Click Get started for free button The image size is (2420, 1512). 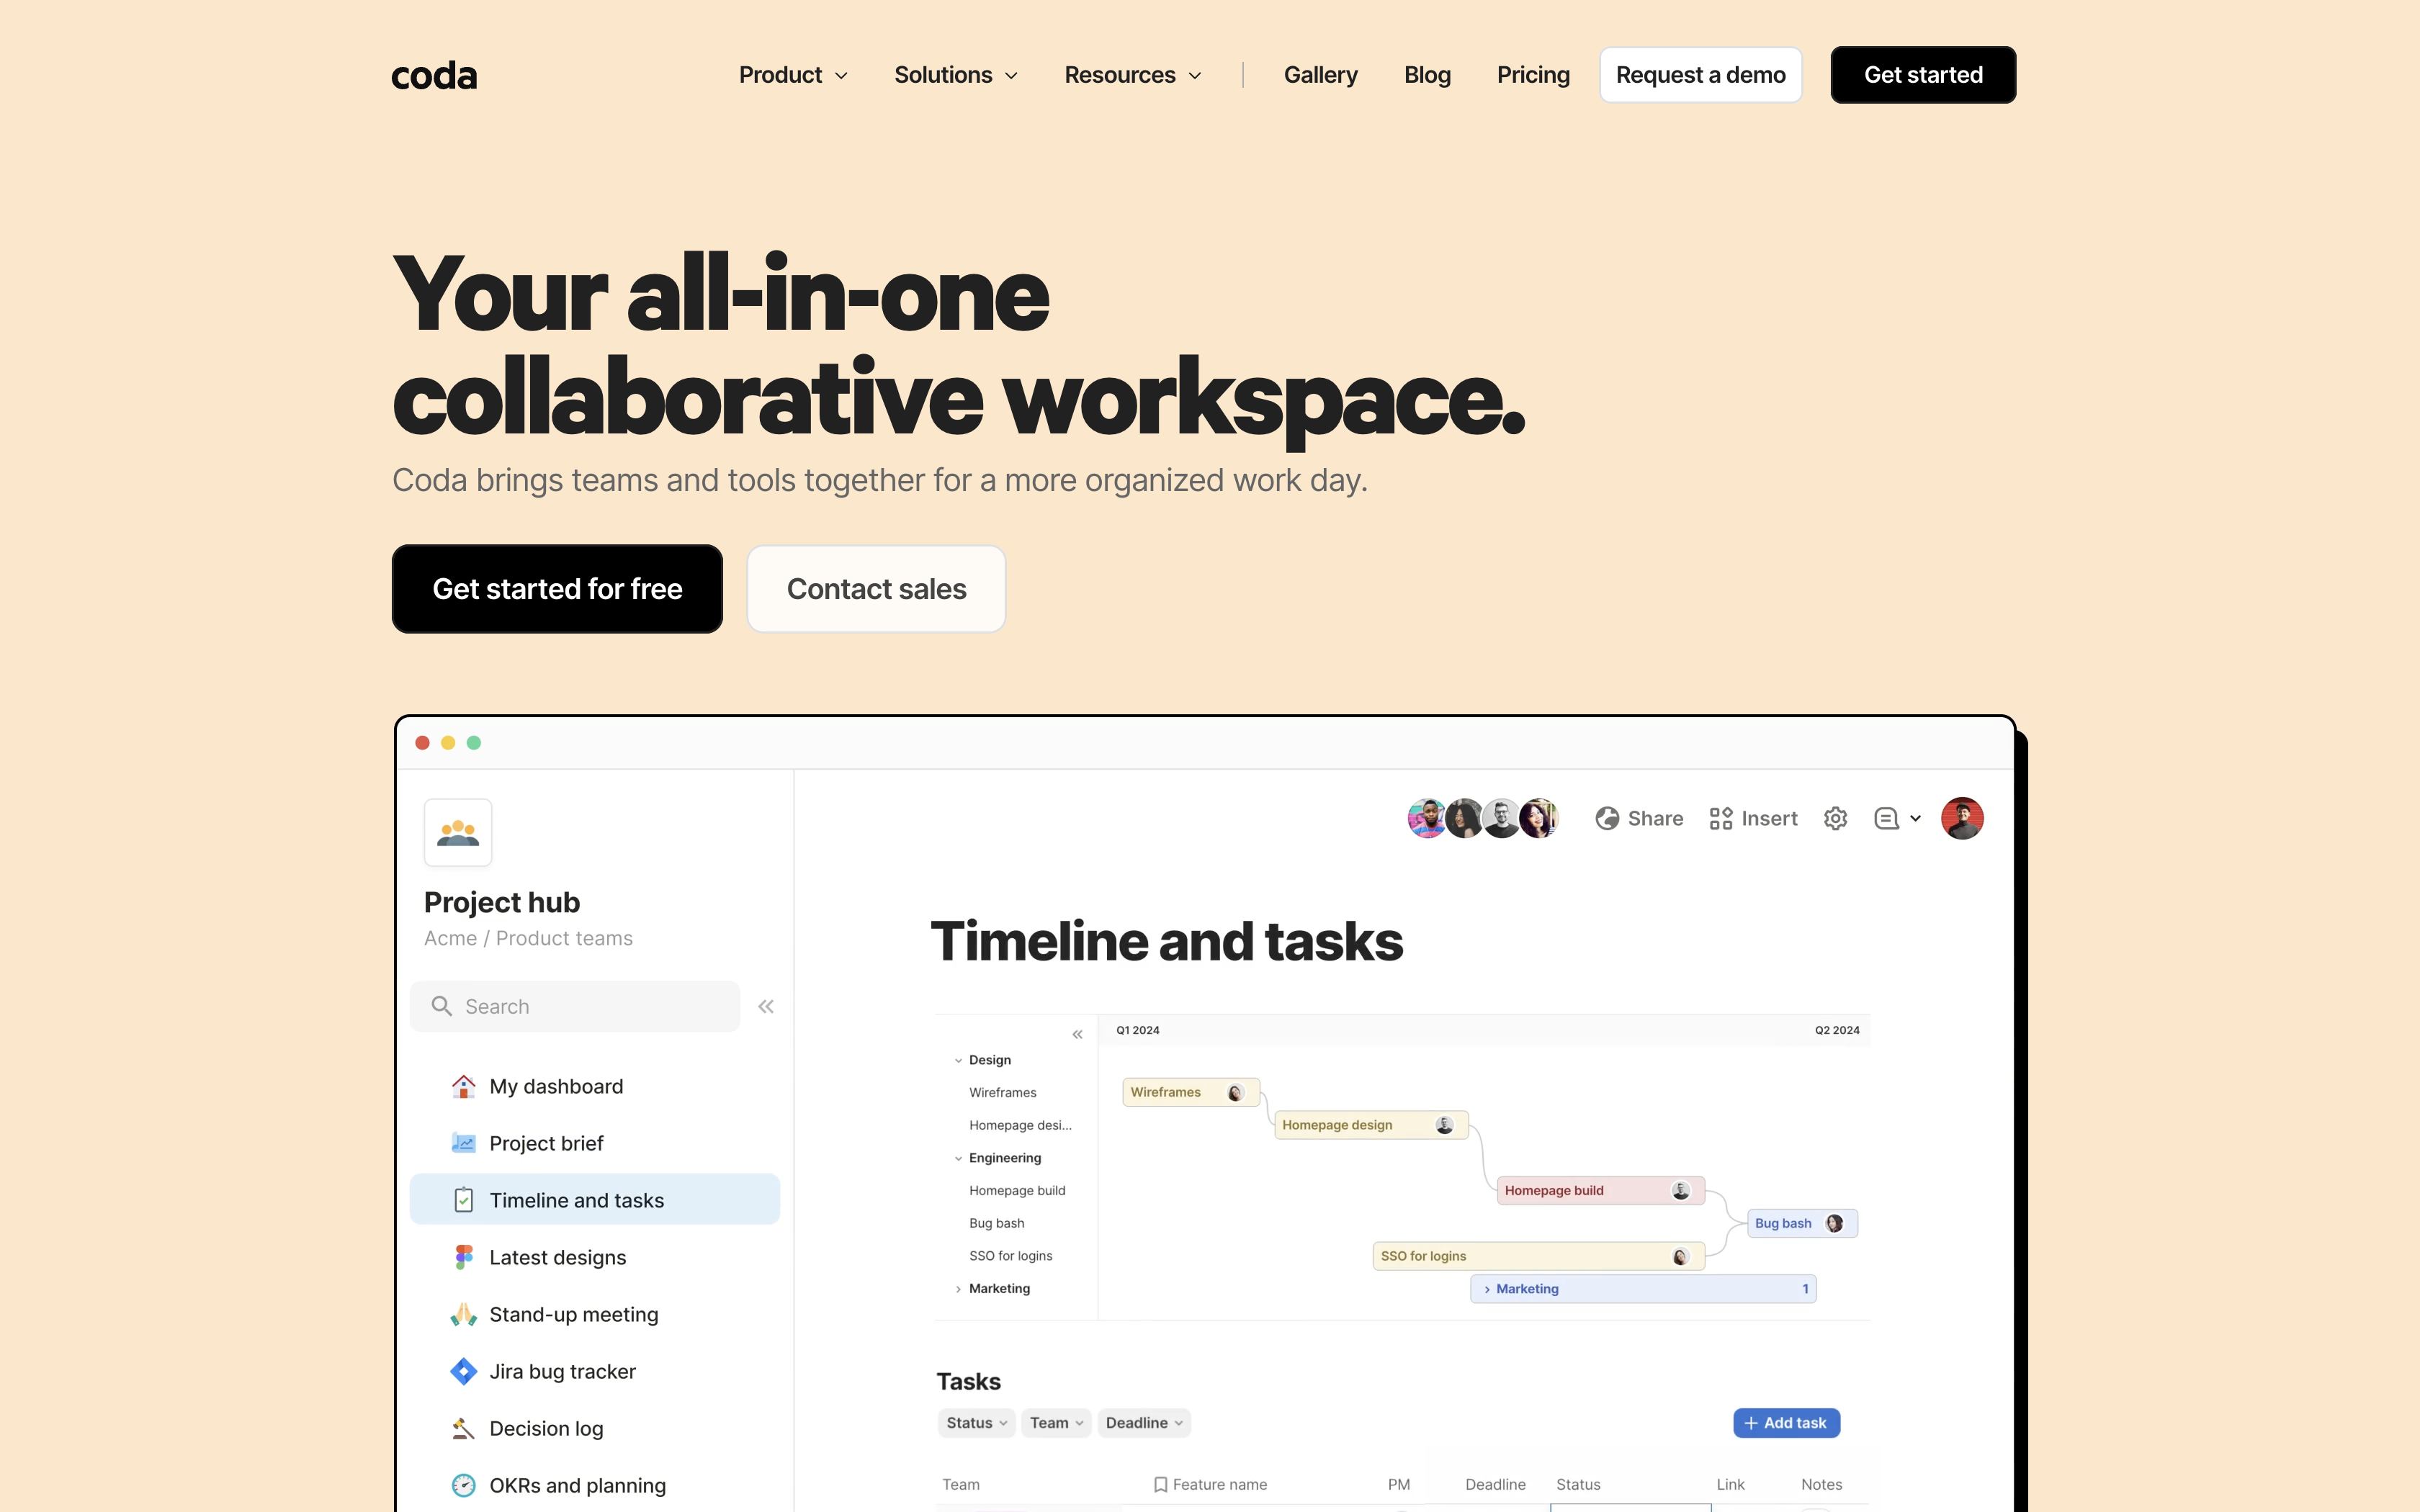pyautogui.click(x=557, y=589)
